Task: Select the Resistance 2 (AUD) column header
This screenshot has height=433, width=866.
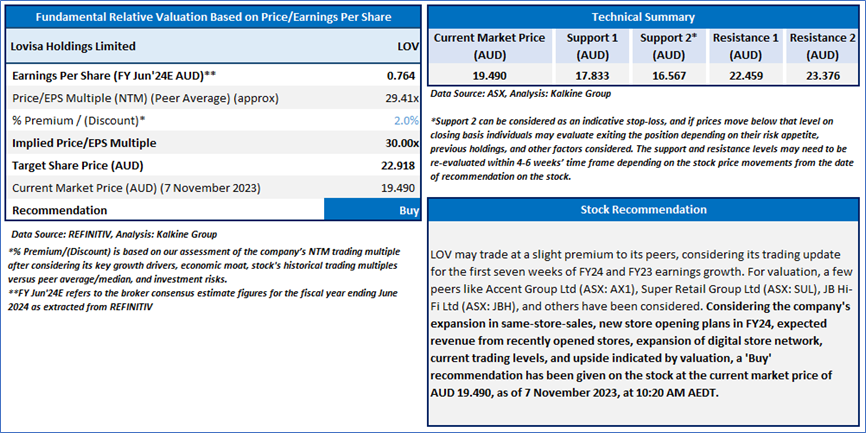Action: [822, 46]
